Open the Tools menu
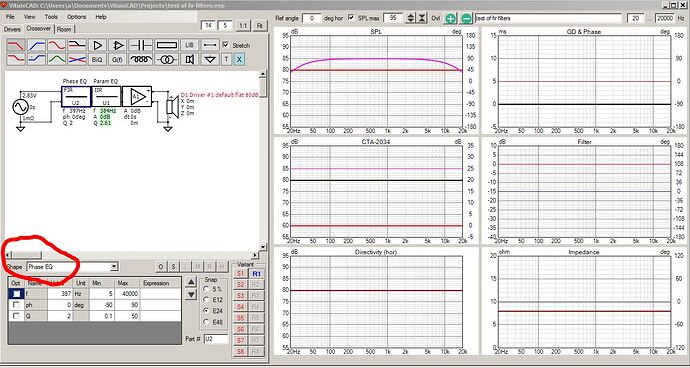690x368 pixels. pyautogui.click(x=51, y=17)
